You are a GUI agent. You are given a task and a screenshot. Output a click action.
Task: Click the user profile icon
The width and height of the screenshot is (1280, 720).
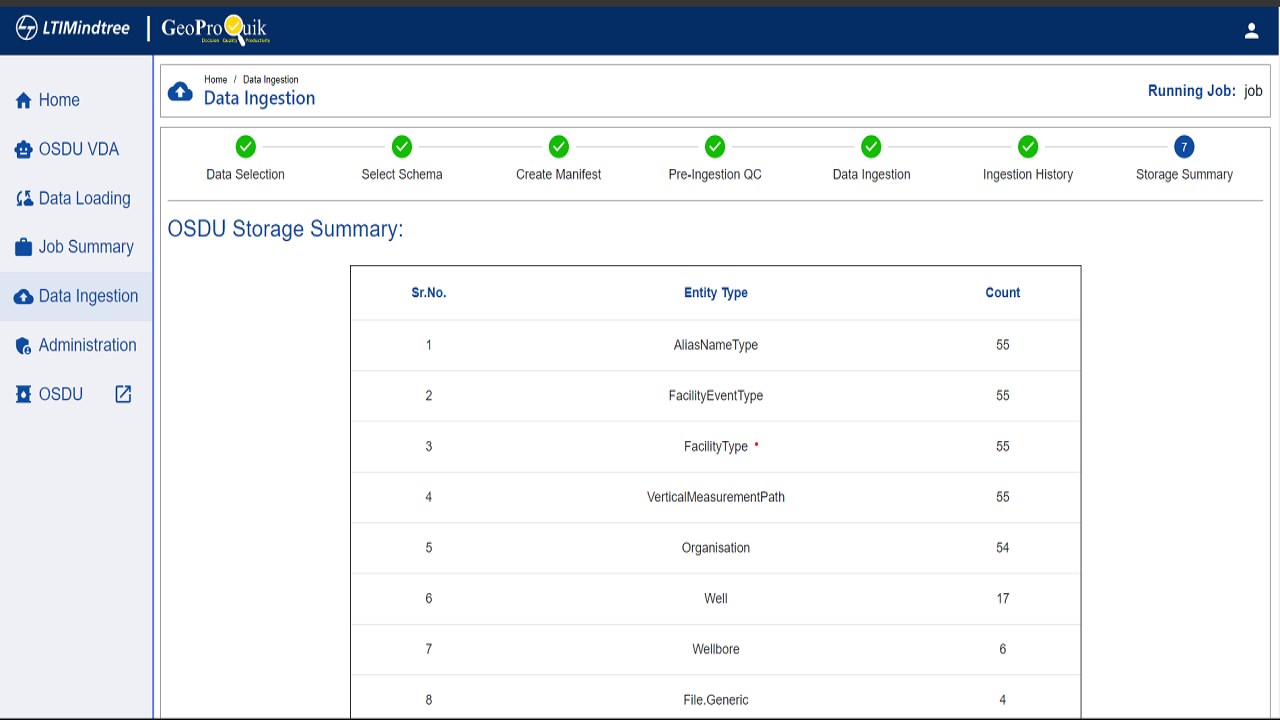coord(1251,31)
